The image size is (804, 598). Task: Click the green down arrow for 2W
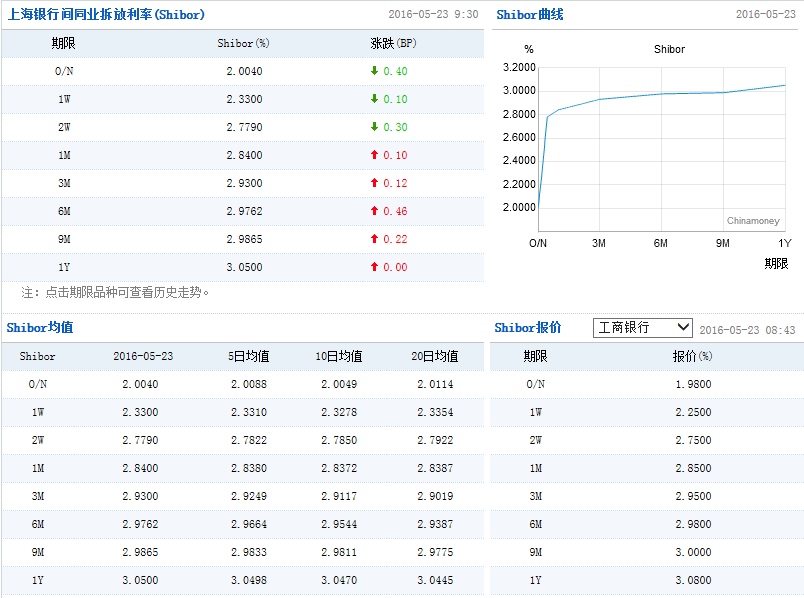[374, 127]
